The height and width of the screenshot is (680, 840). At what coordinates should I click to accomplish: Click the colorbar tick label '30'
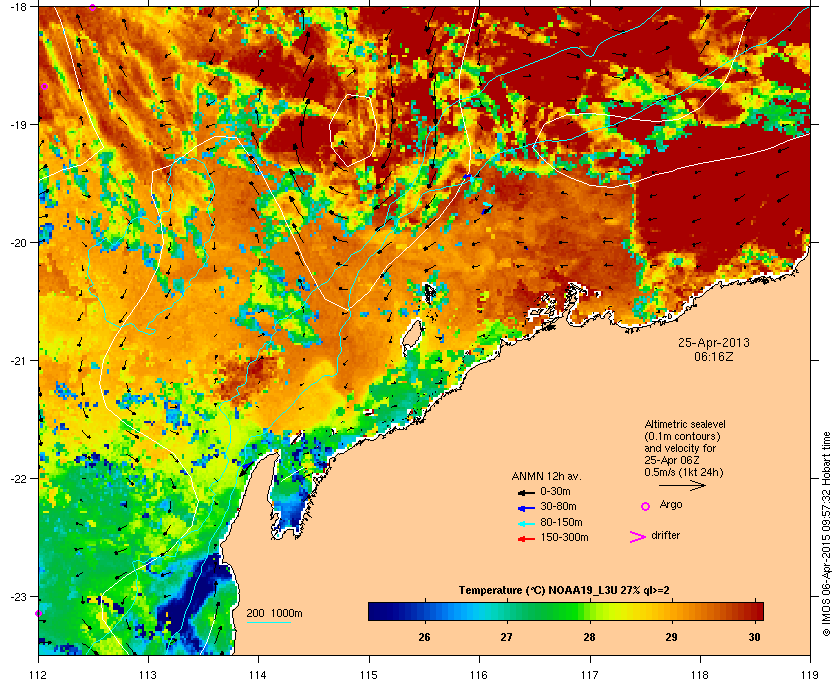(754, 638)
